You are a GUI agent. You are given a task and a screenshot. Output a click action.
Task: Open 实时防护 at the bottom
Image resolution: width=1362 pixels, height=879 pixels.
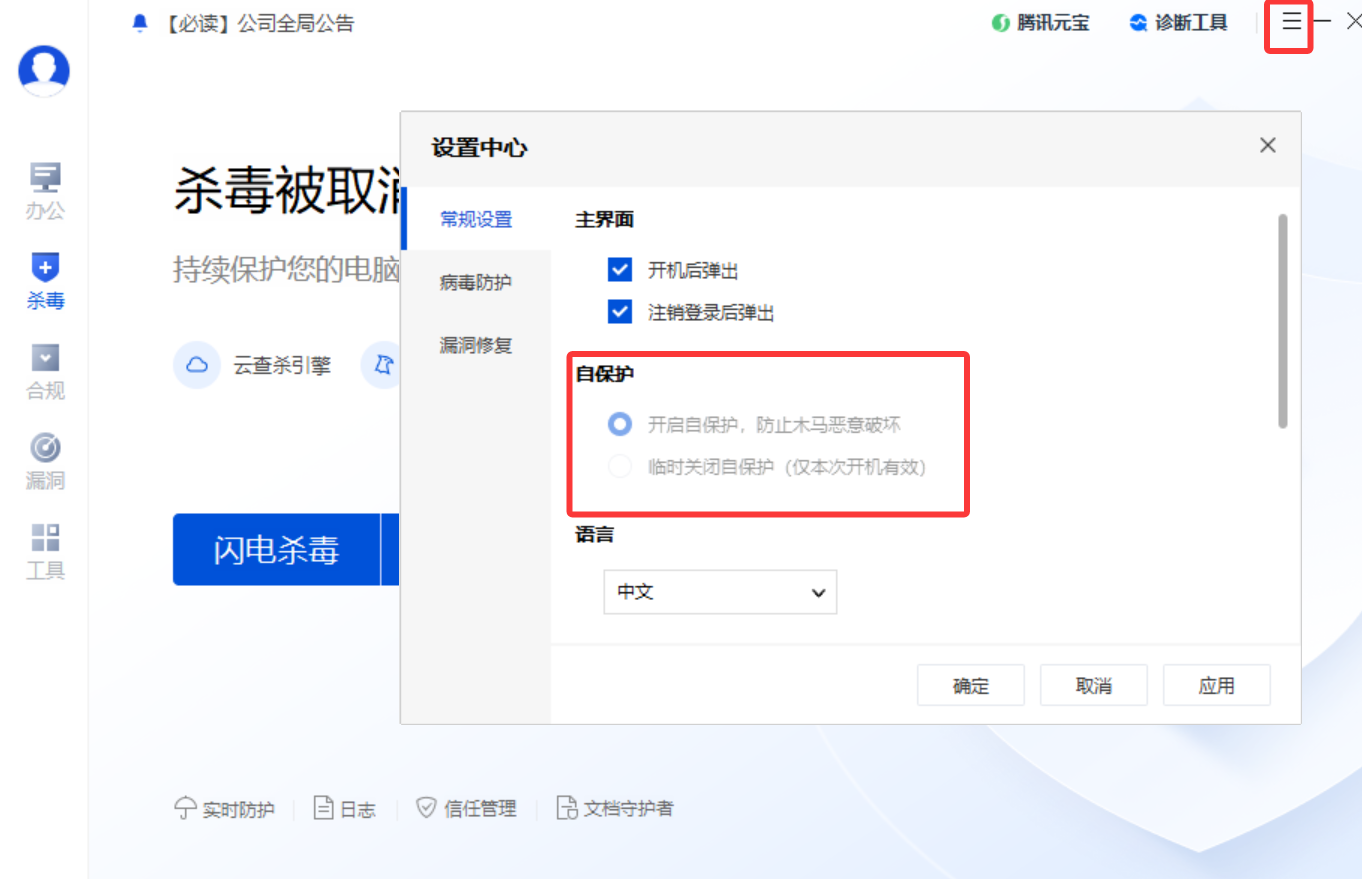point(225,809)
